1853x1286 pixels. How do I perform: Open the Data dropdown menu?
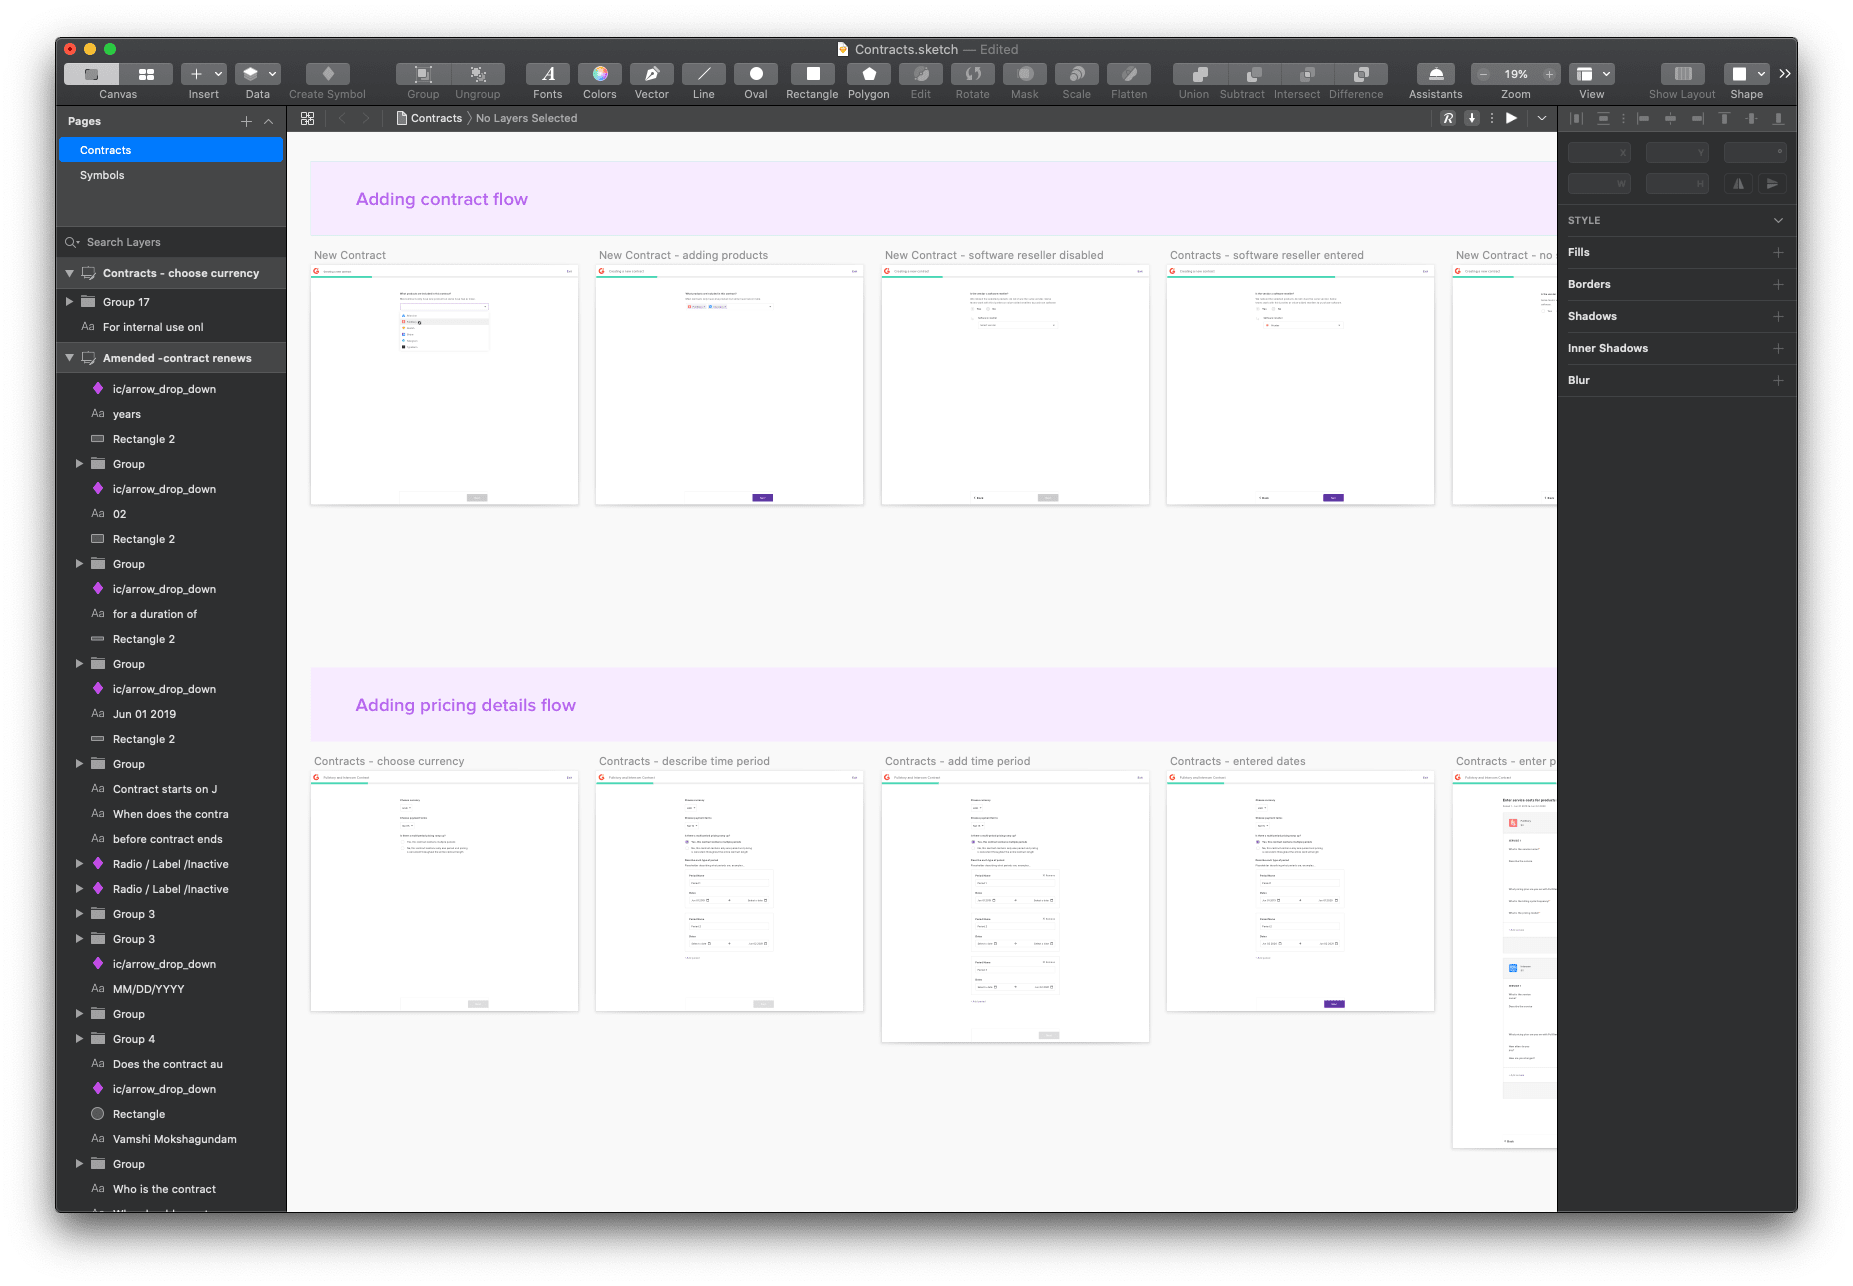pos(258,74)
